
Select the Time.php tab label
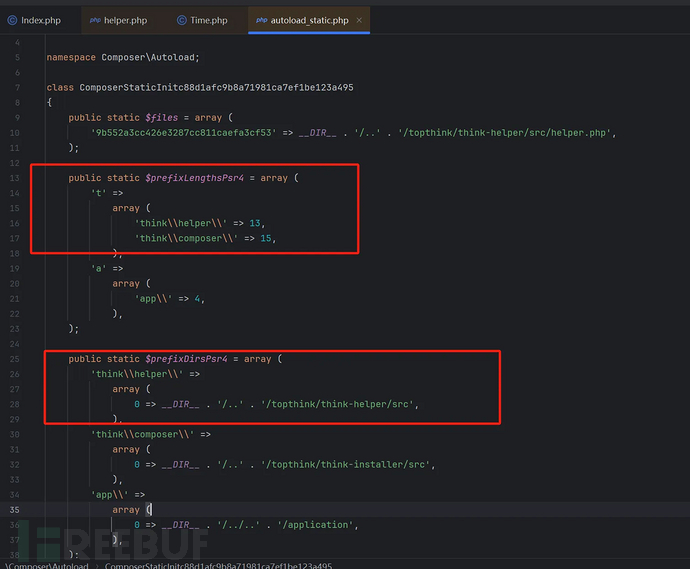point(210,20)
